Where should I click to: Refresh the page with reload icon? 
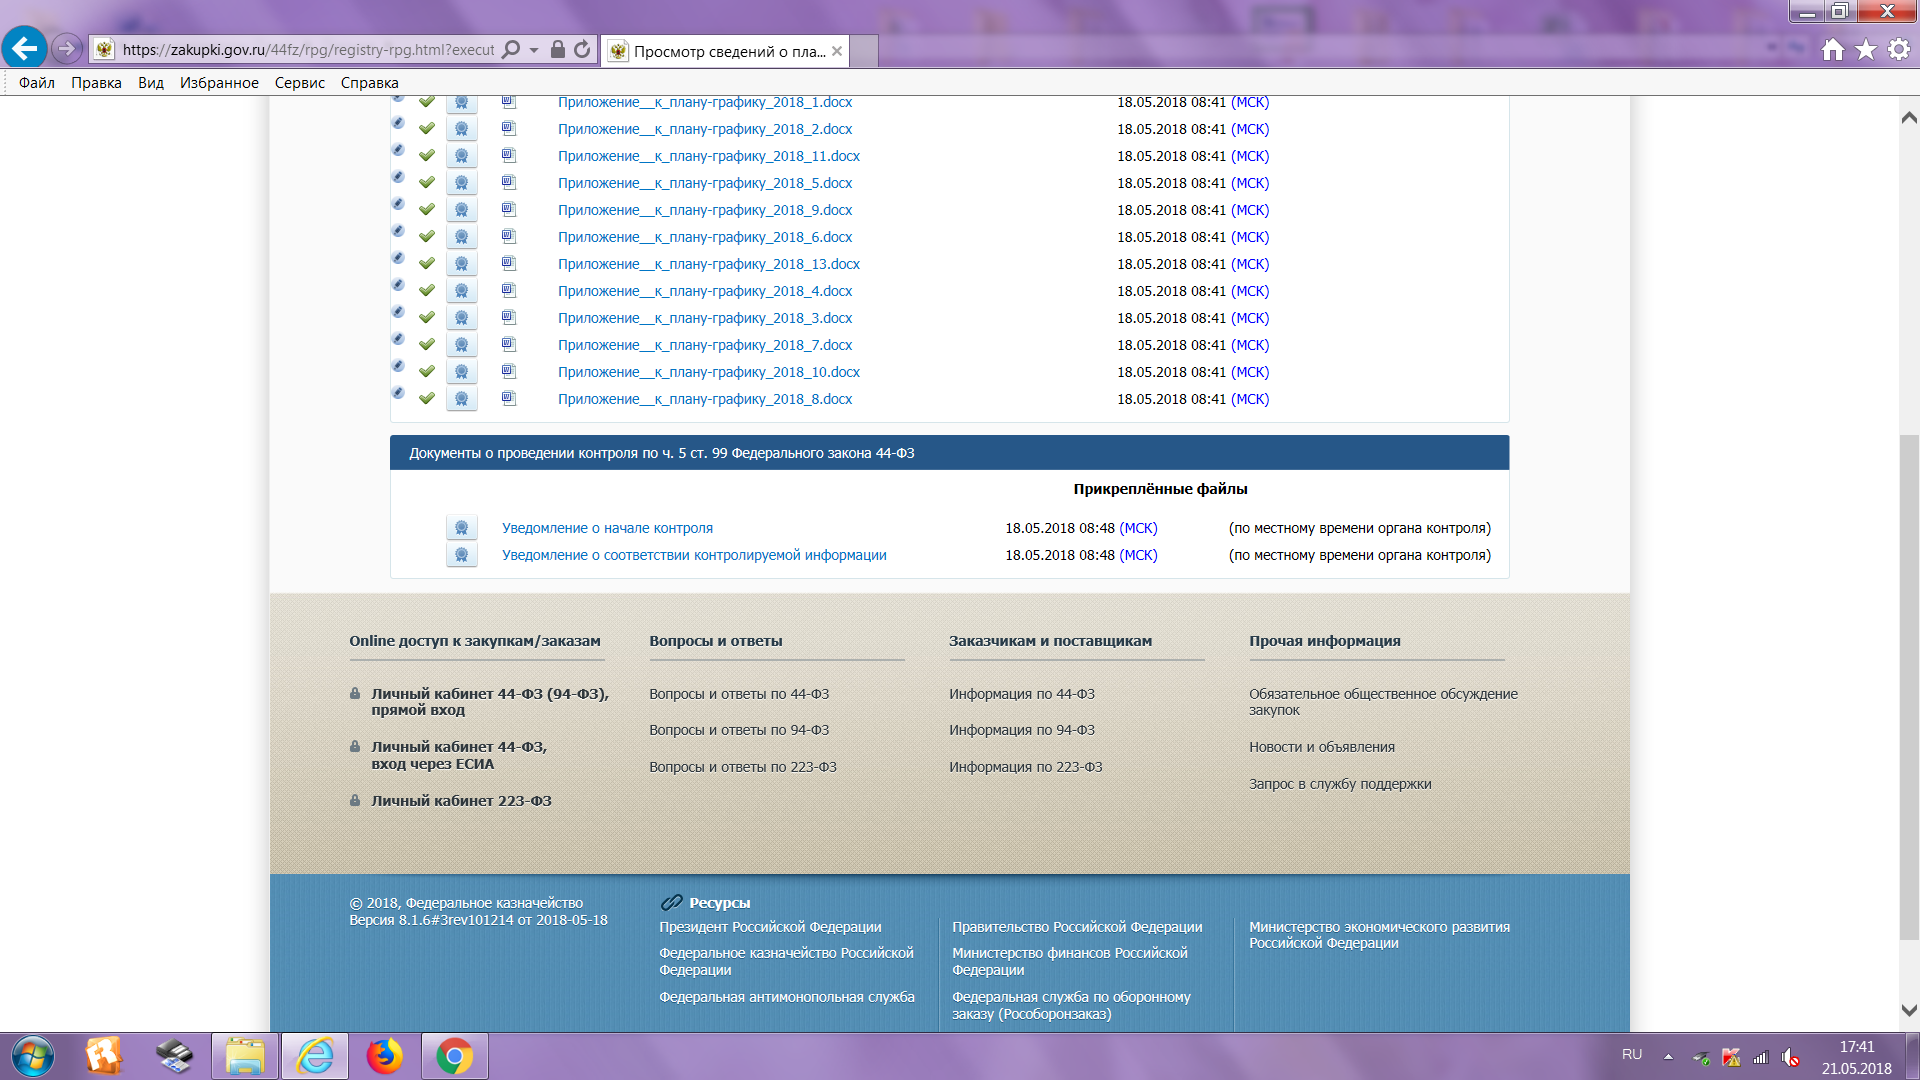(582, 49)
